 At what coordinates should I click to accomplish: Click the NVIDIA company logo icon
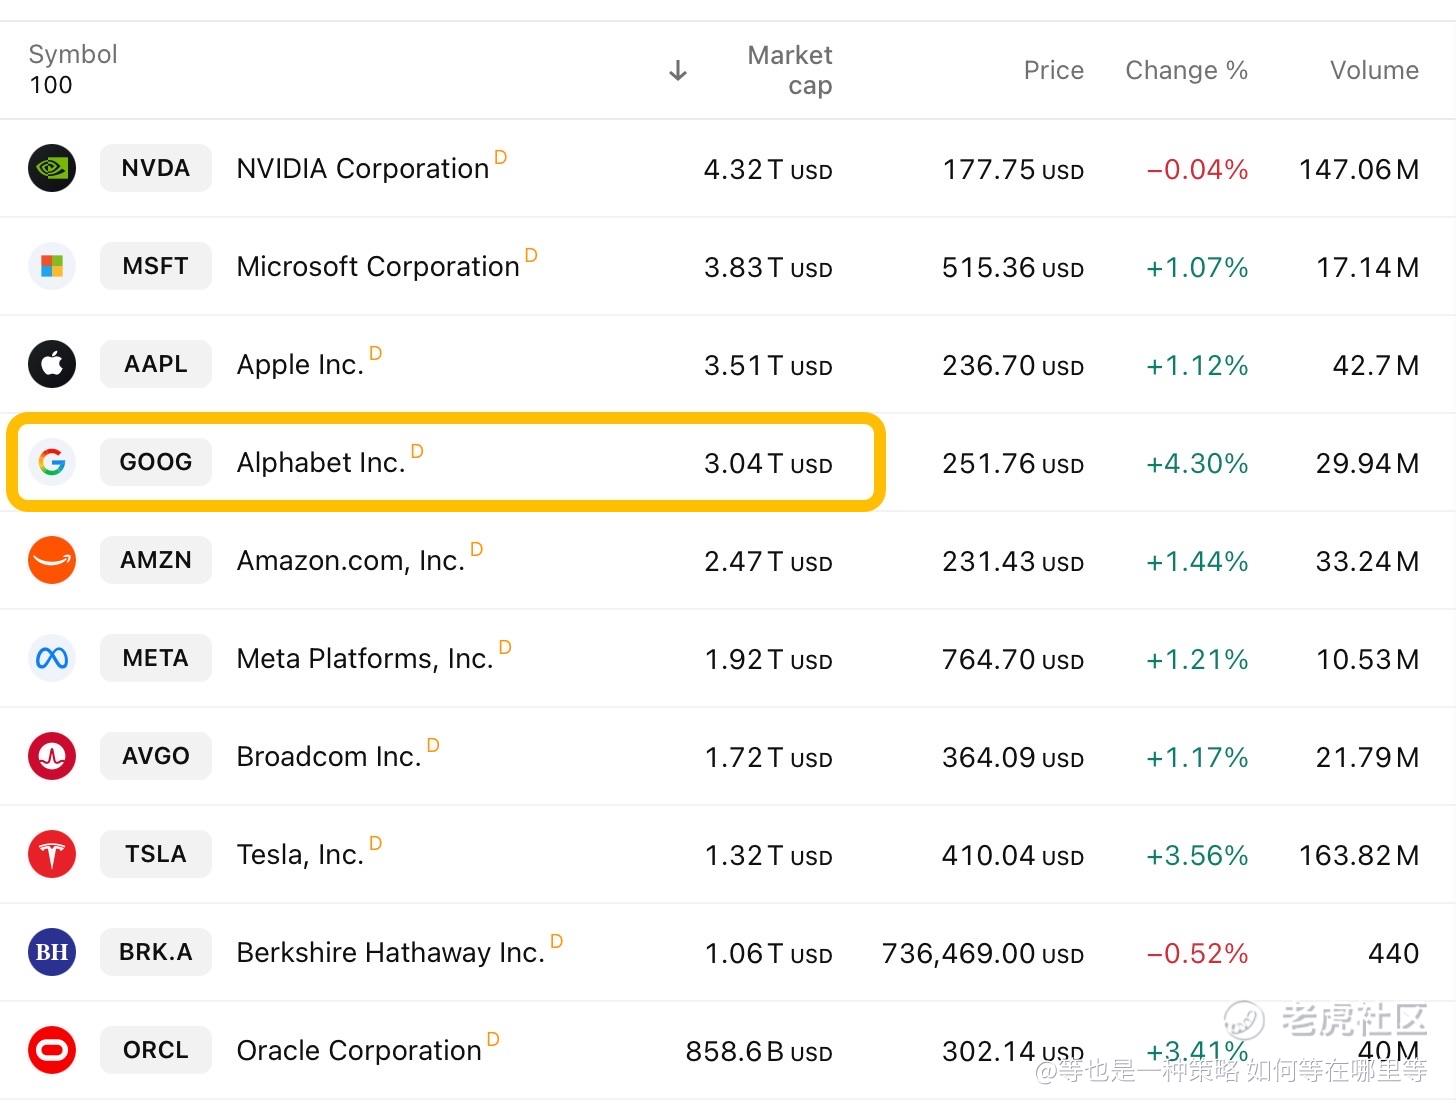(52, 168)
